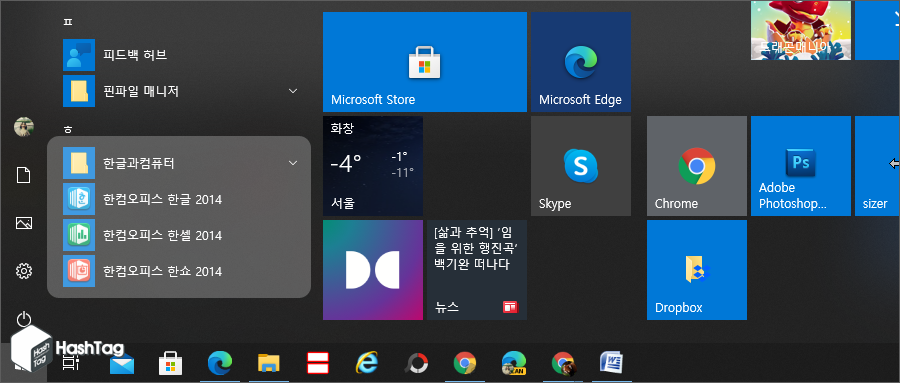Open Microsoft Store from the taskbar
This screenshot has height=383, width=900.
pyautogui.click(x=170, y=364)
